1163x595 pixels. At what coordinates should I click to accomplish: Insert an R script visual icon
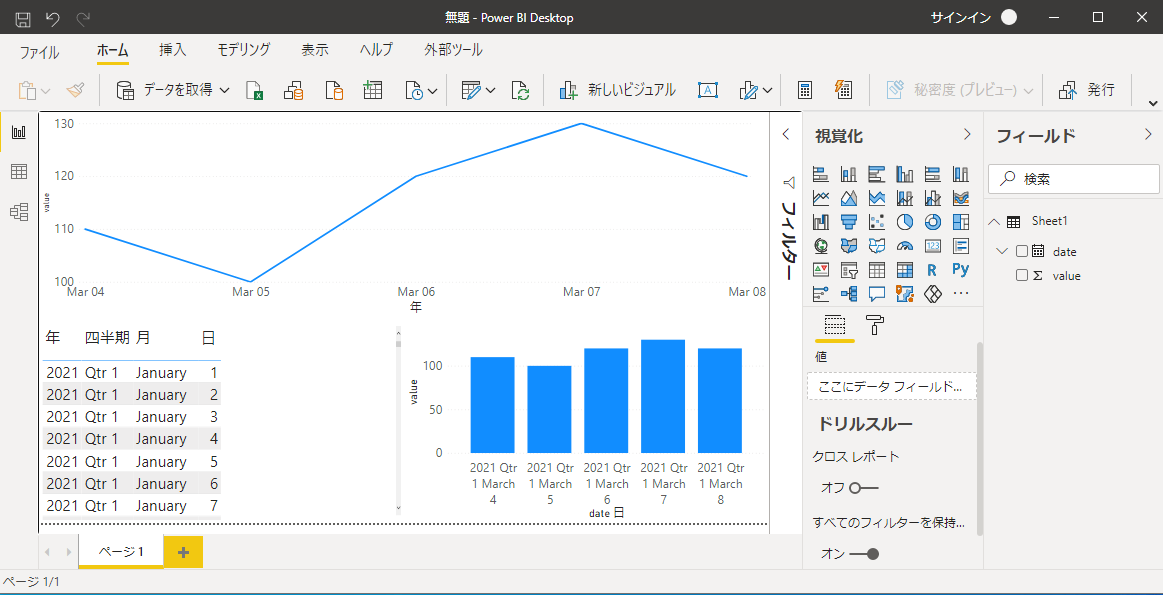coord(932,270)
